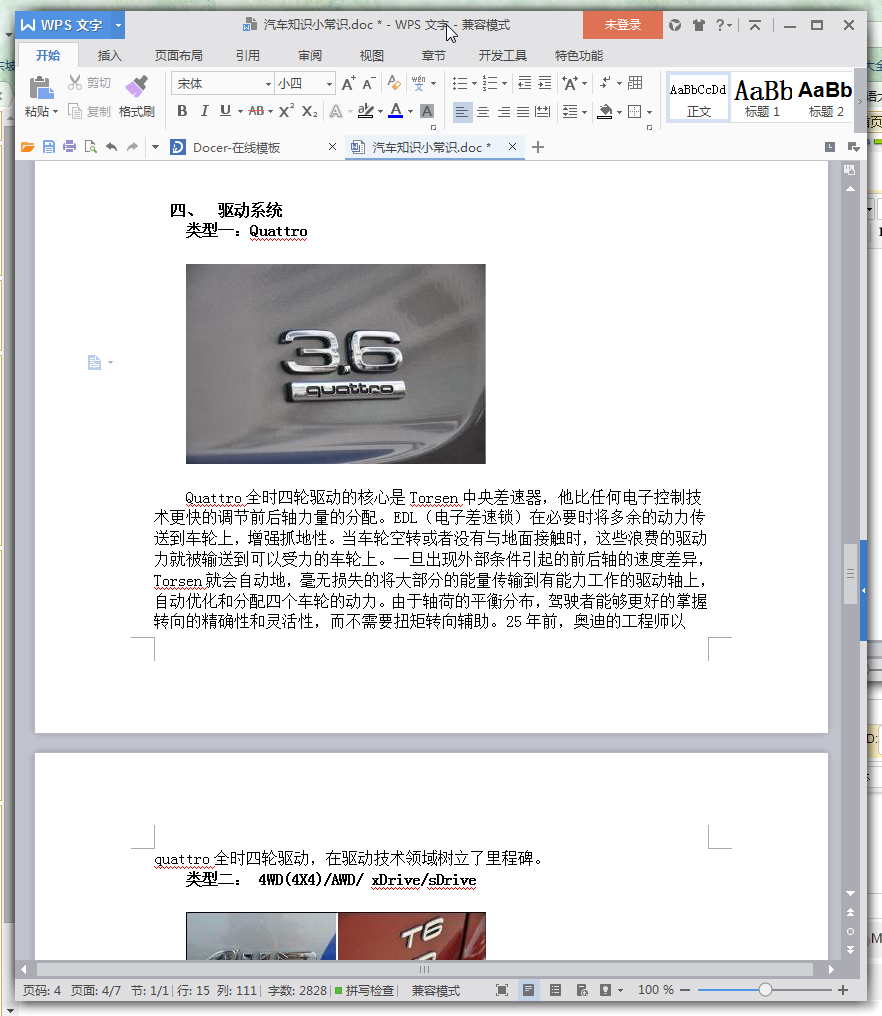Open the 审阅 ribbon tab
The width and height of the screenshot is (882, 1016).
click(x=310, y=56)
